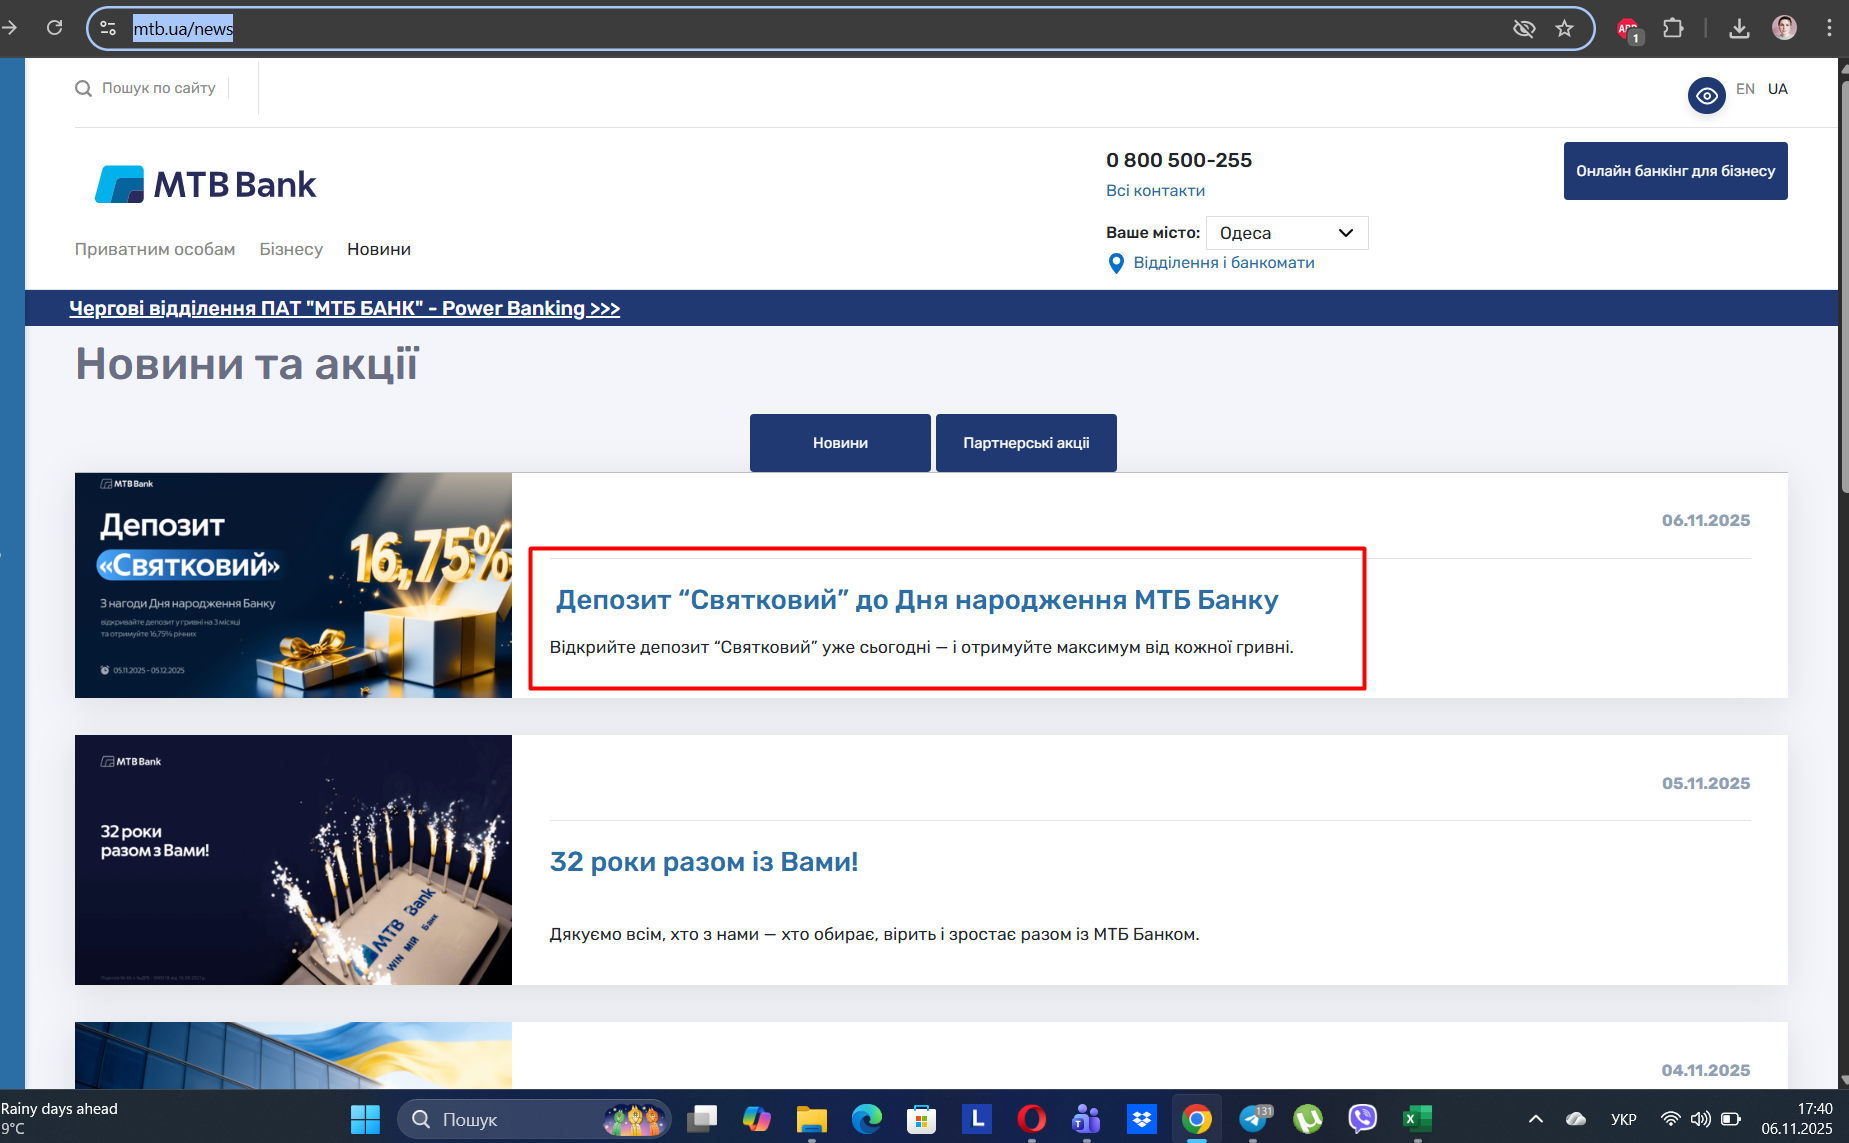1849x1143 pixels.
Task: Switch keyboard language indicator УКР
Action: pos(1624,1119)
